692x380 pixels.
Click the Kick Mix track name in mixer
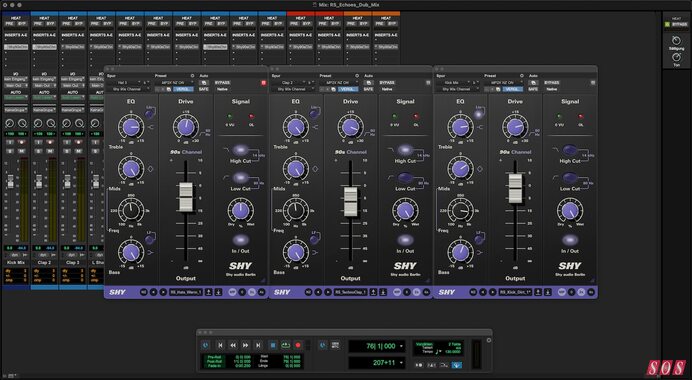pyautogui.click(x=16, y=262)
